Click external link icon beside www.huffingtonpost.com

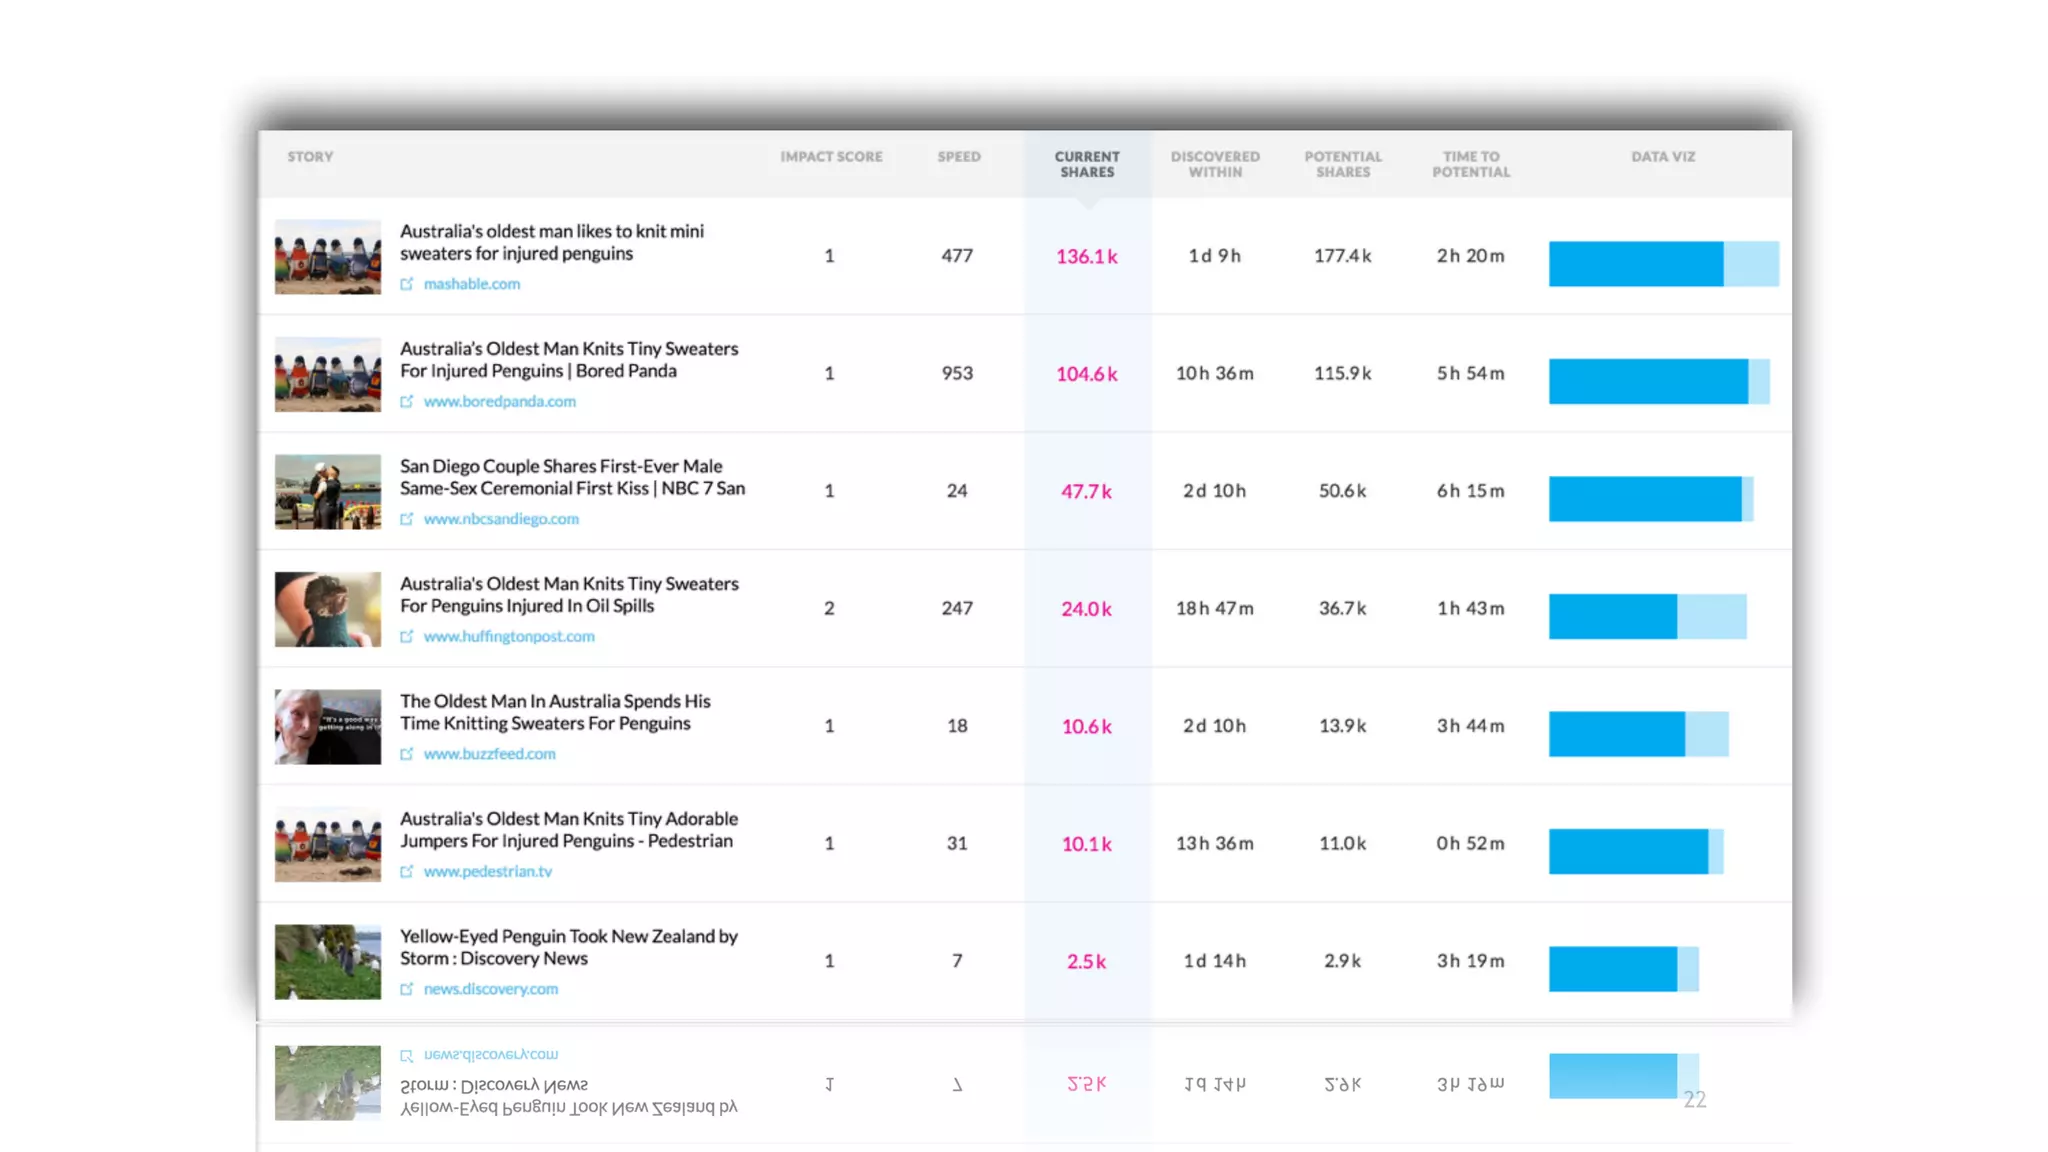click(x=407, y=637)
